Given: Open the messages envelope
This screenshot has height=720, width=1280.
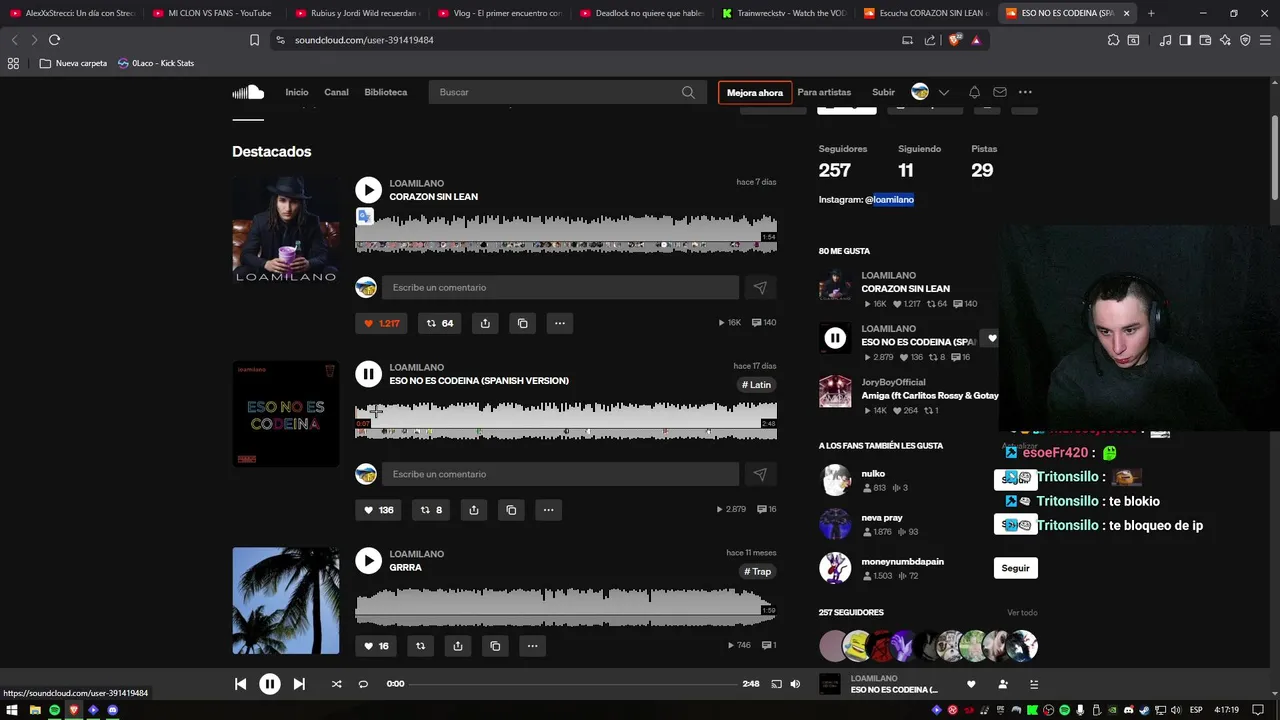Looking at the screenshot, I should (x=1000, y=92).
